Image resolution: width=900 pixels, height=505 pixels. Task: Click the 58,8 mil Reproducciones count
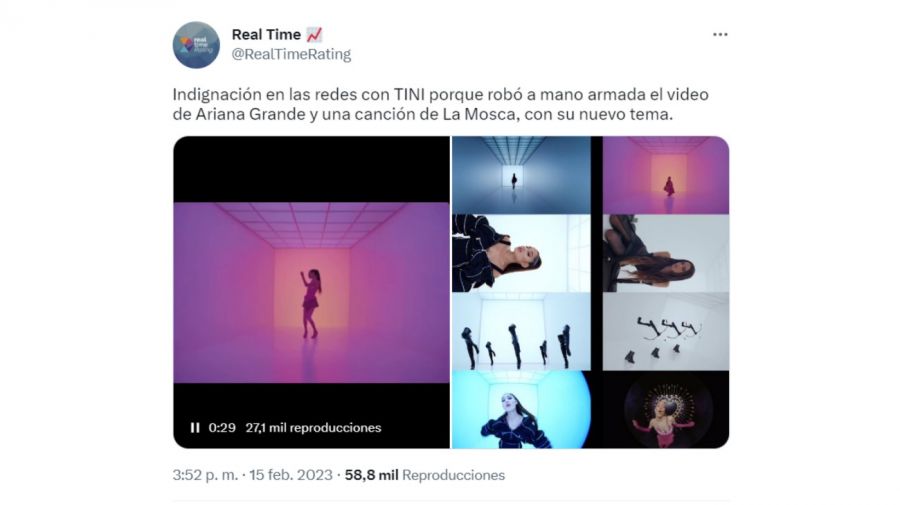point(425,475)
